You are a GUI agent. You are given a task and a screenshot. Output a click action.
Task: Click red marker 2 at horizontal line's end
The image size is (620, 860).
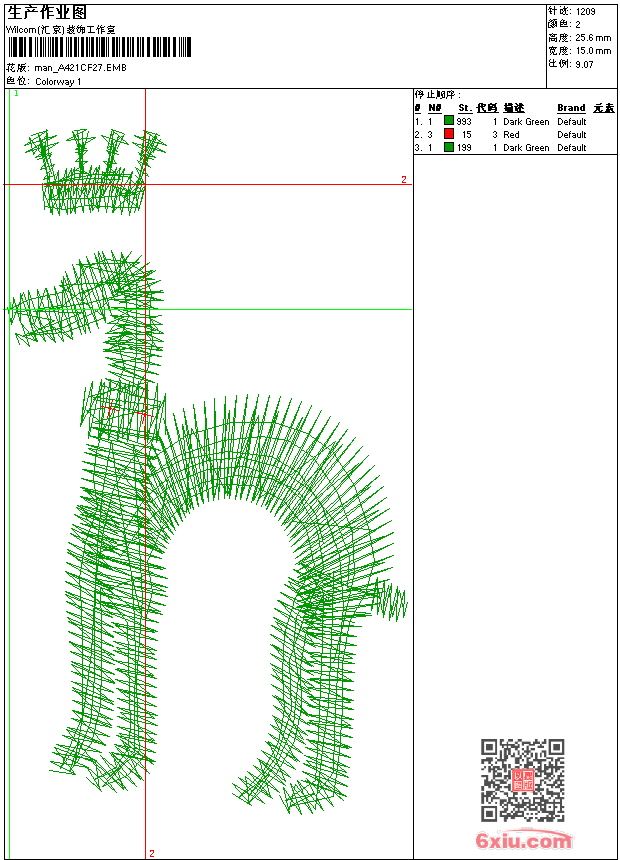[404, 180]
